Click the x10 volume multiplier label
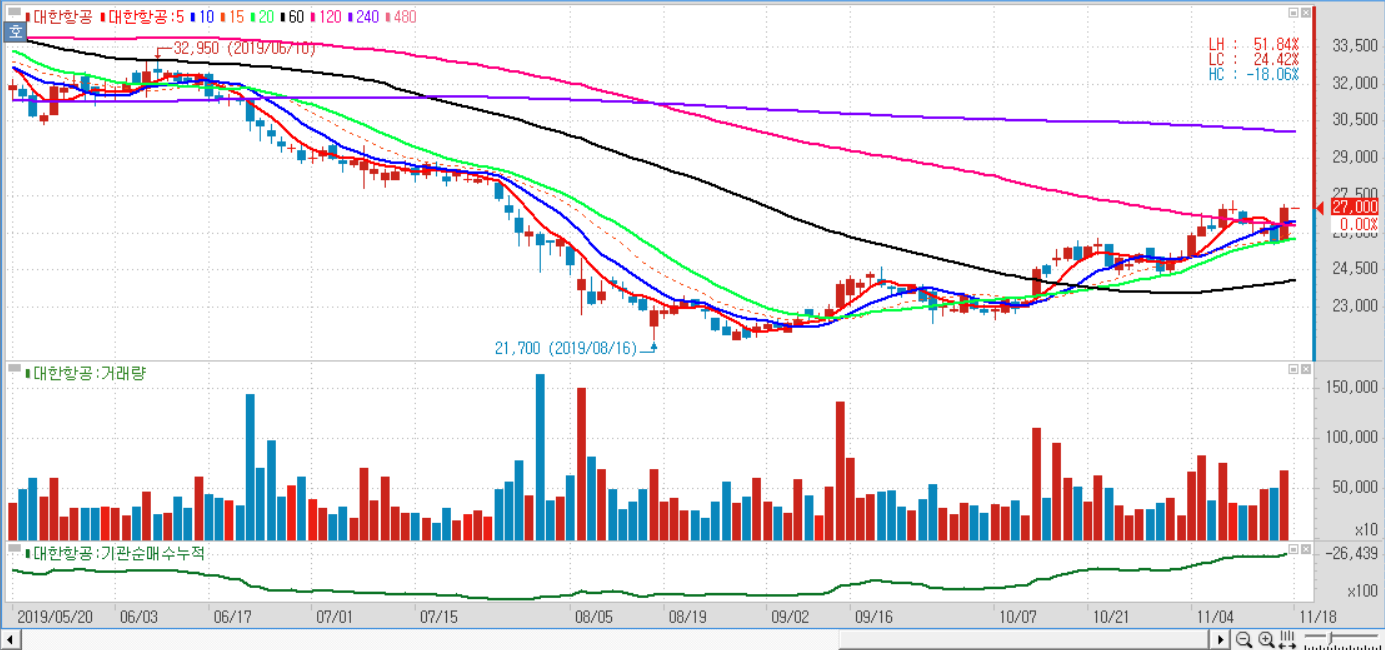 pos(1366,528)
